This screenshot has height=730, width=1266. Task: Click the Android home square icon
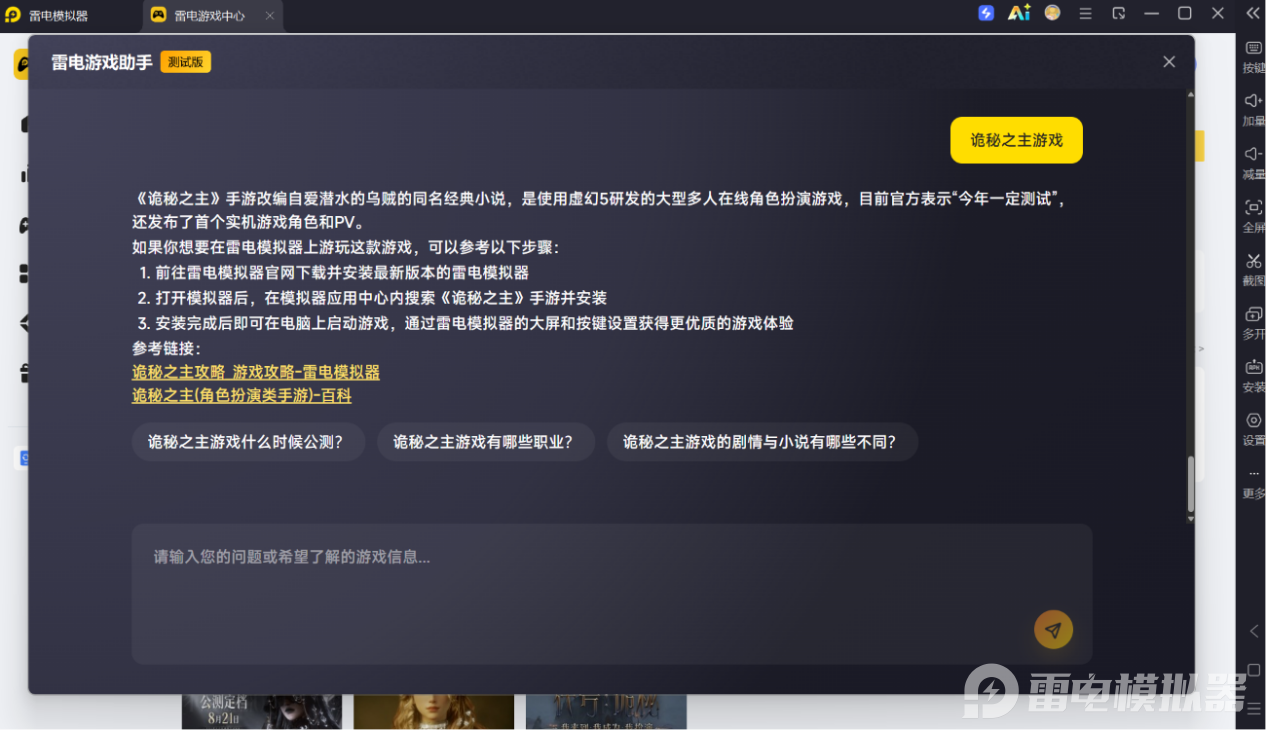(x=1254, y=670)
